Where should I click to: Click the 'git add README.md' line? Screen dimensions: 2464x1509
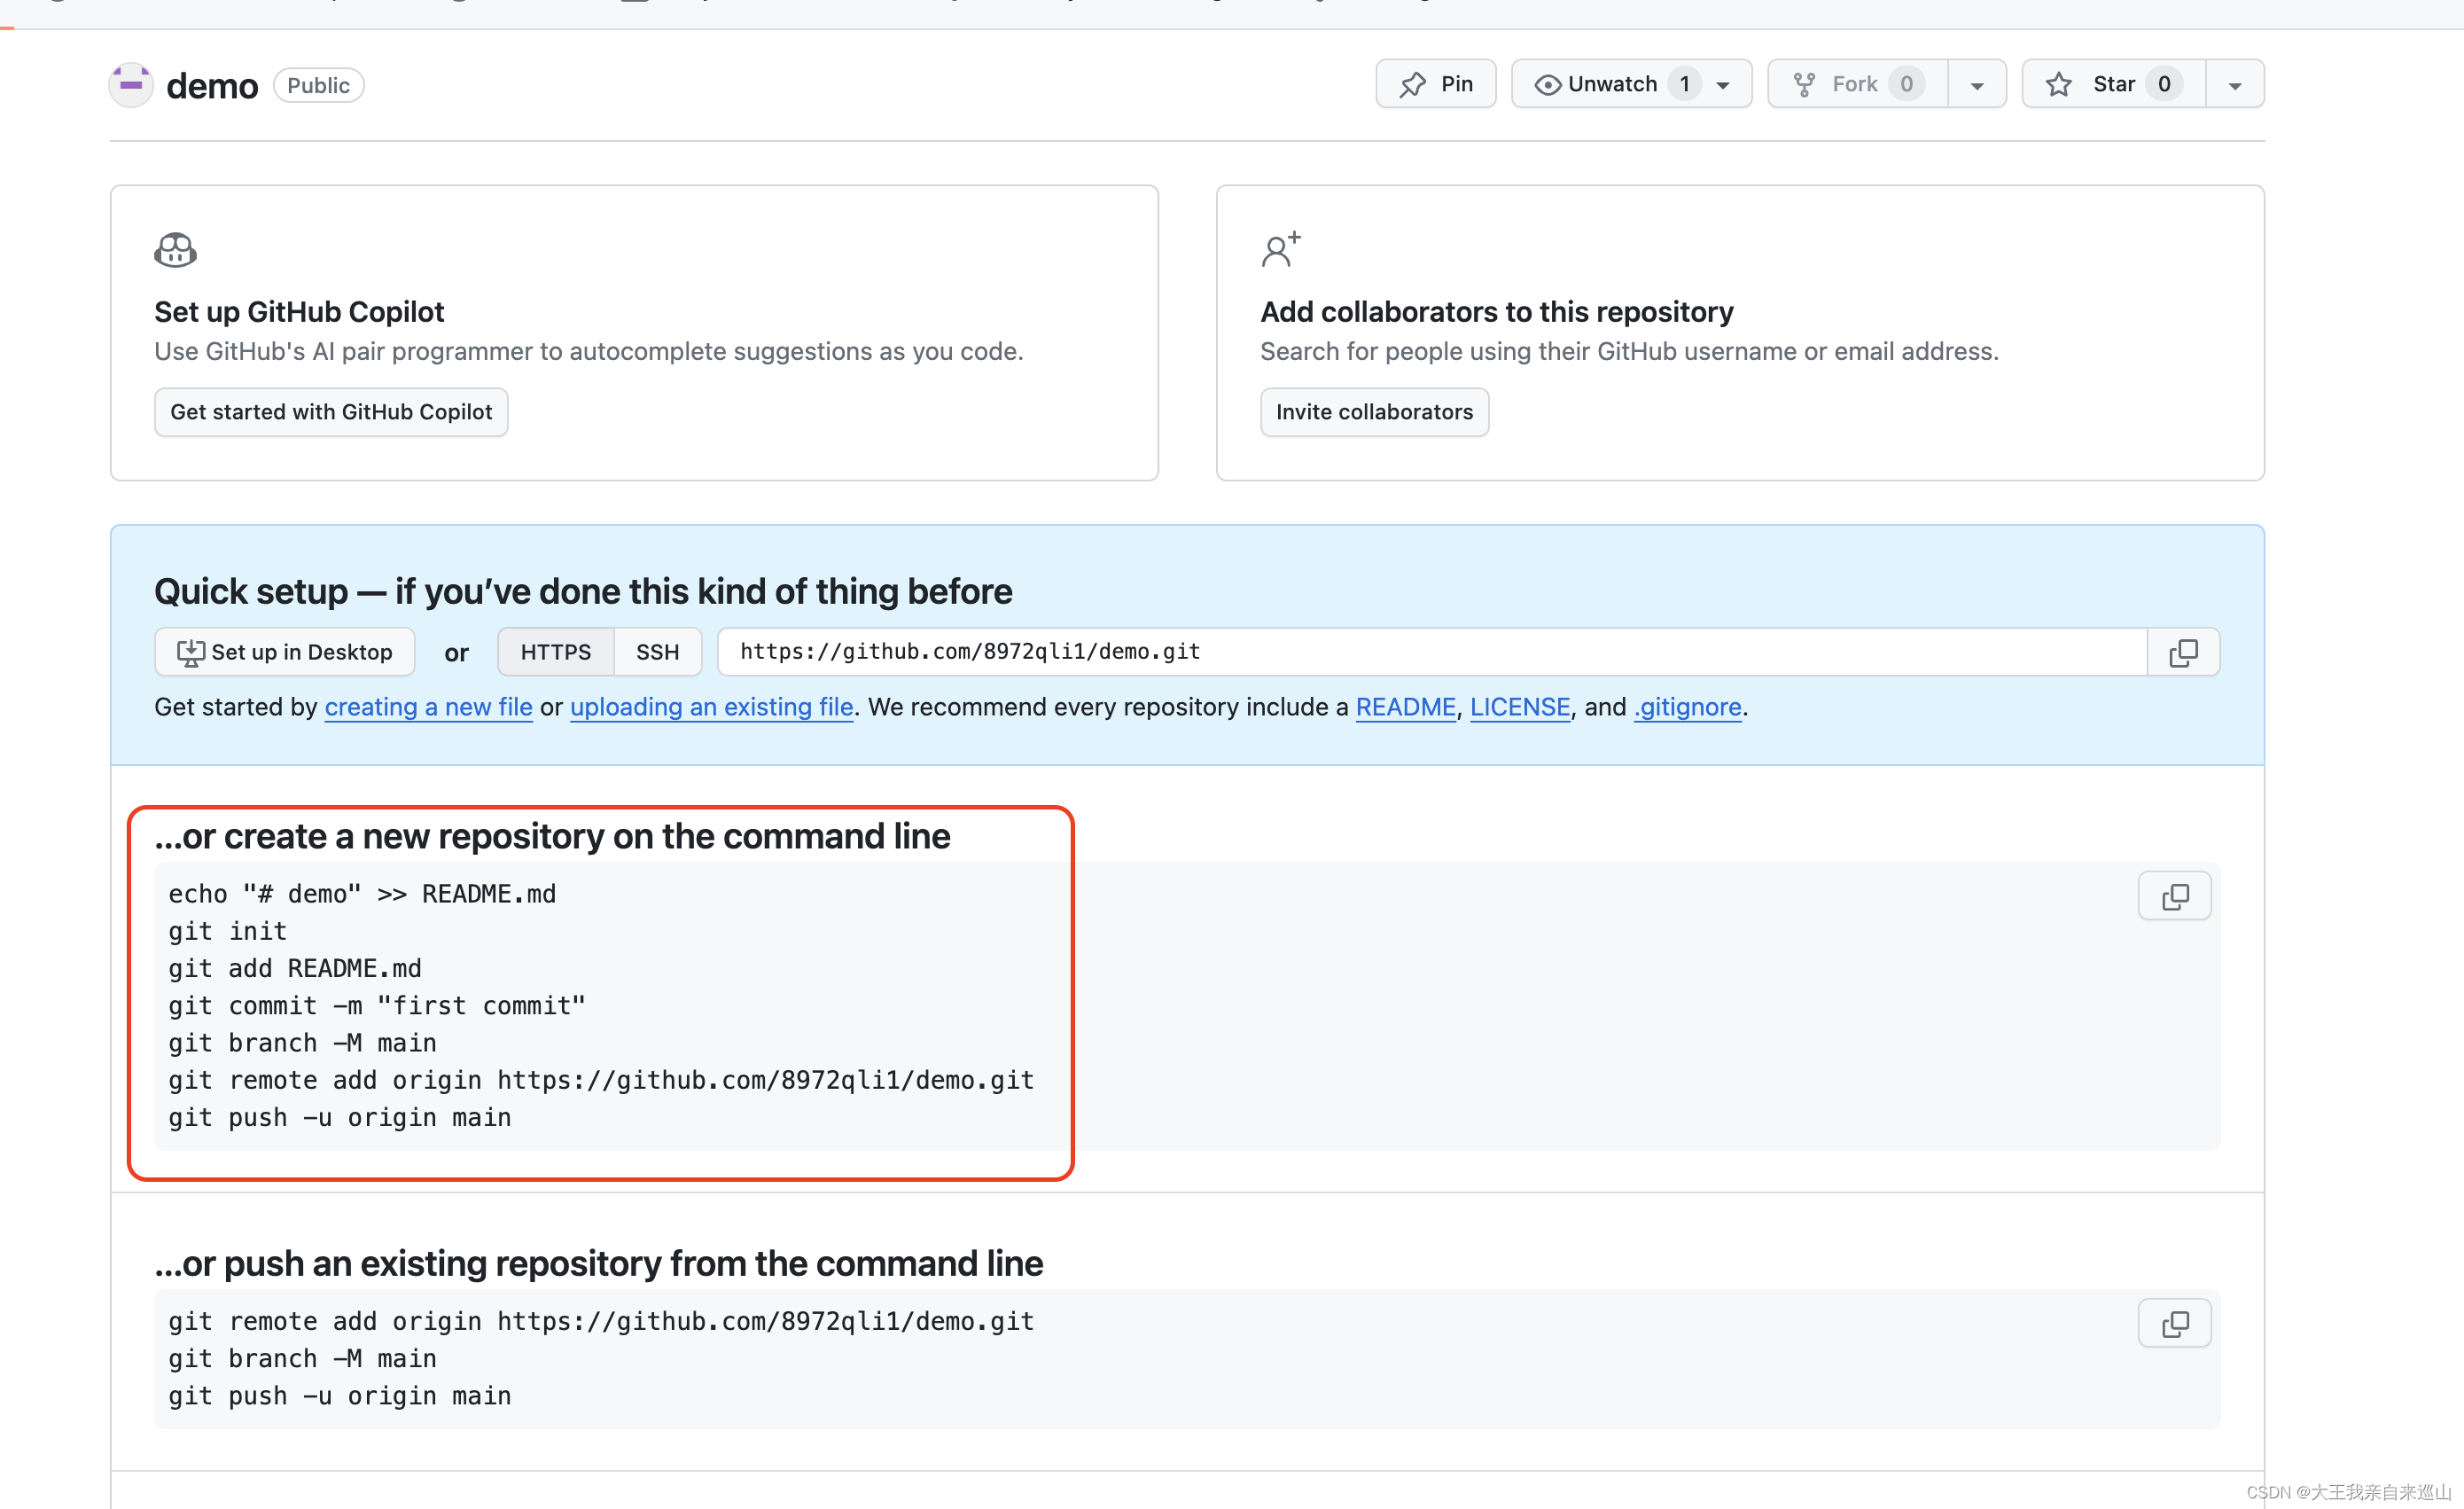[x=295, y=968]
